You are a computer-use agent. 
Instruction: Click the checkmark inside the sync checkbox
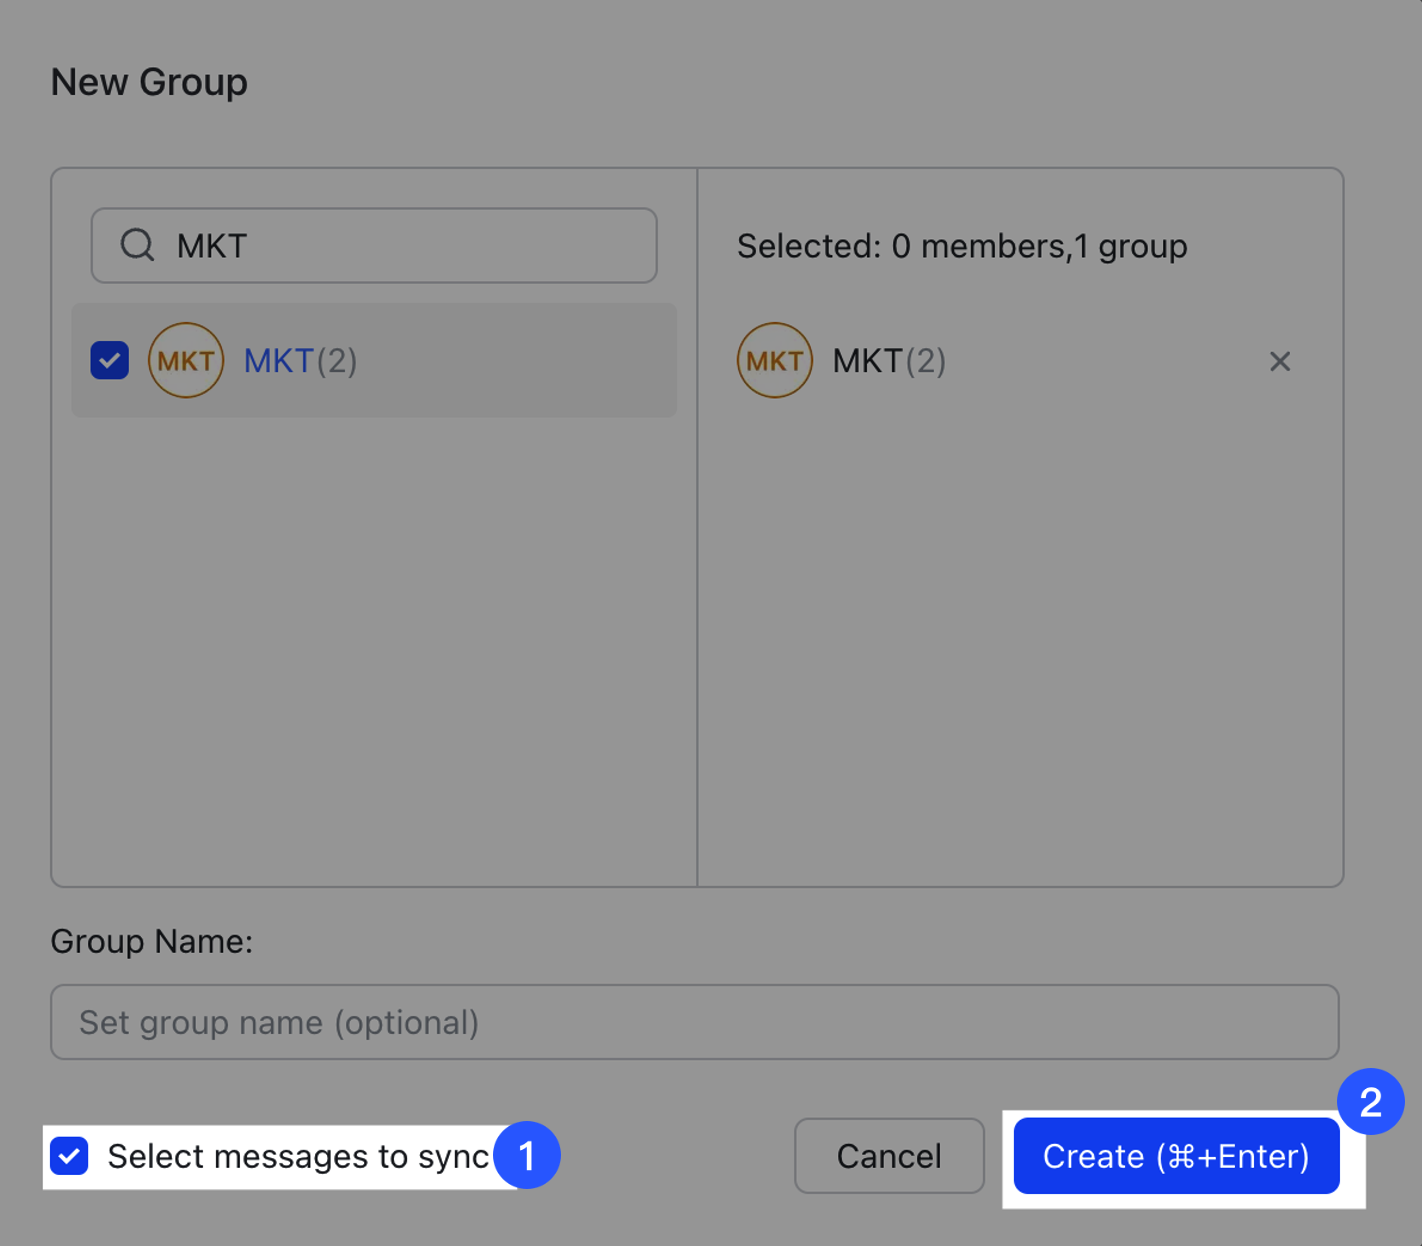point(69,1157)
